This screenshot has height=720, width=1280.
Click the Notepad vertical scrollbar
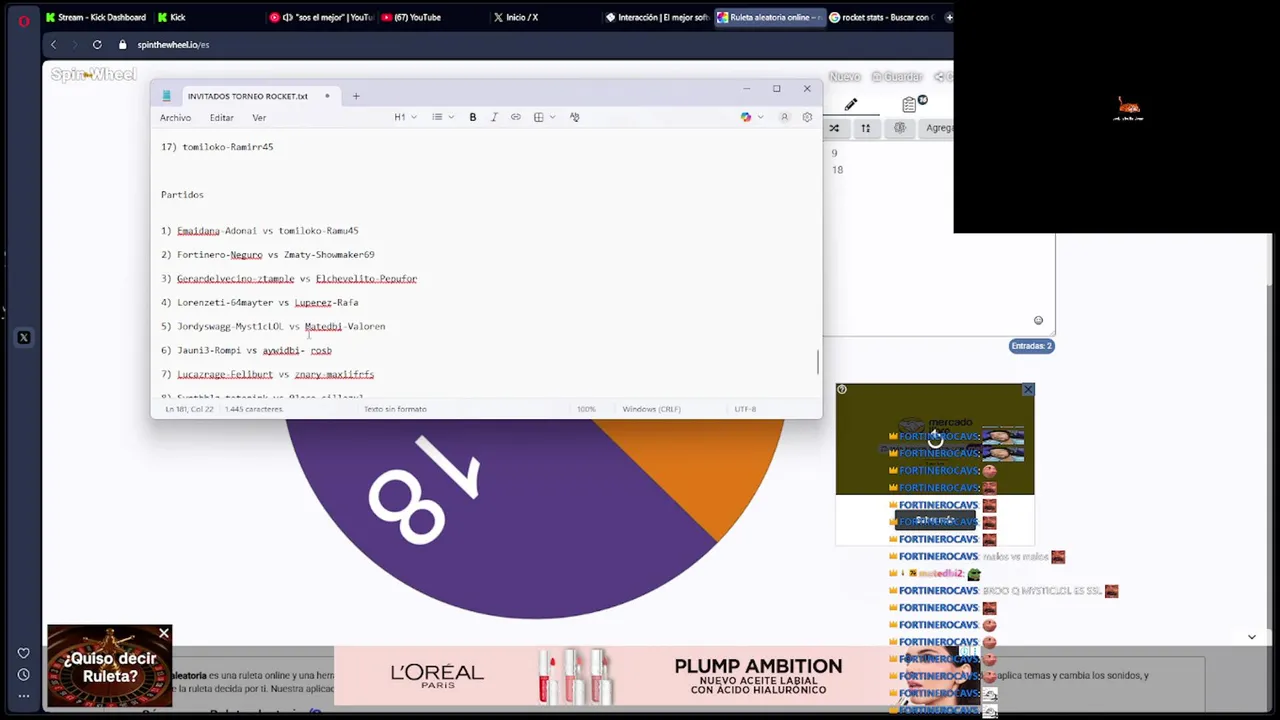pos(818,362)
